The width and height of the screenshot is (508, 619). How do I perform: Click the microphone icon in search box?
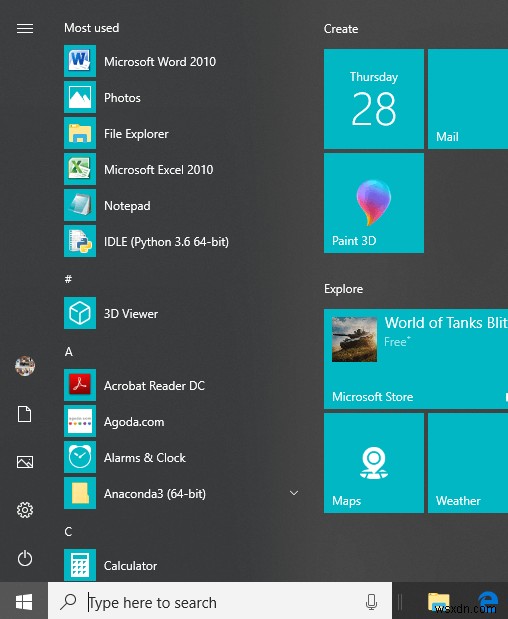[x=371, y=602]
